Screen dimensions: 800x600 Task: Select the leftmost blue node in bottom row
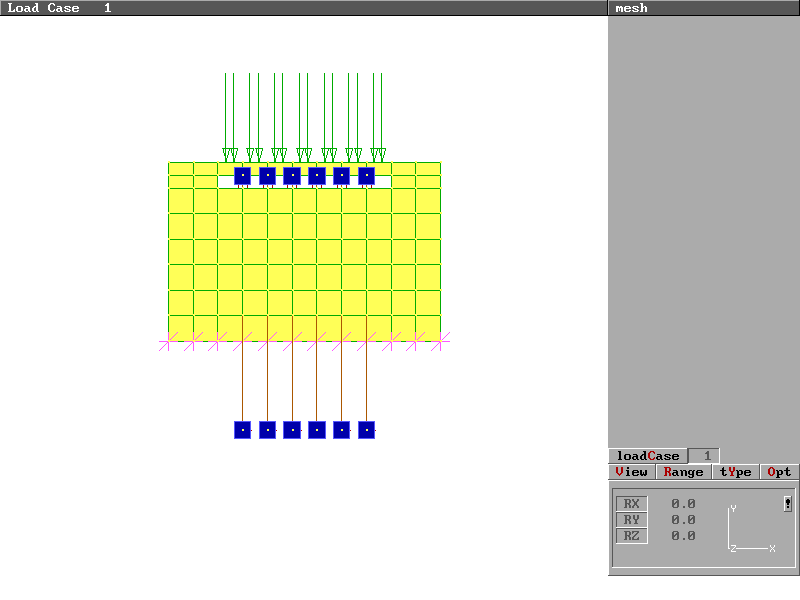(242, 430)
